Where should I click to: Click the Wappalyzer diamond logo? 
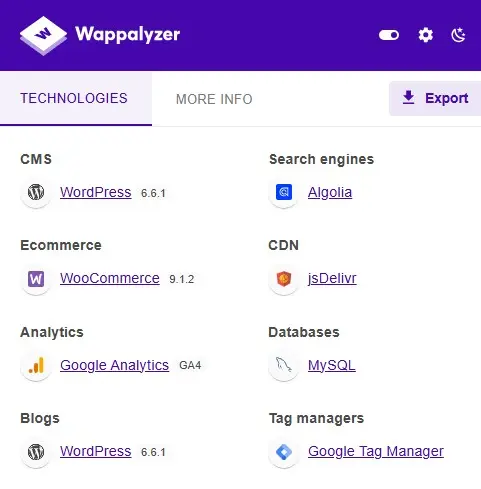(43, 35)
